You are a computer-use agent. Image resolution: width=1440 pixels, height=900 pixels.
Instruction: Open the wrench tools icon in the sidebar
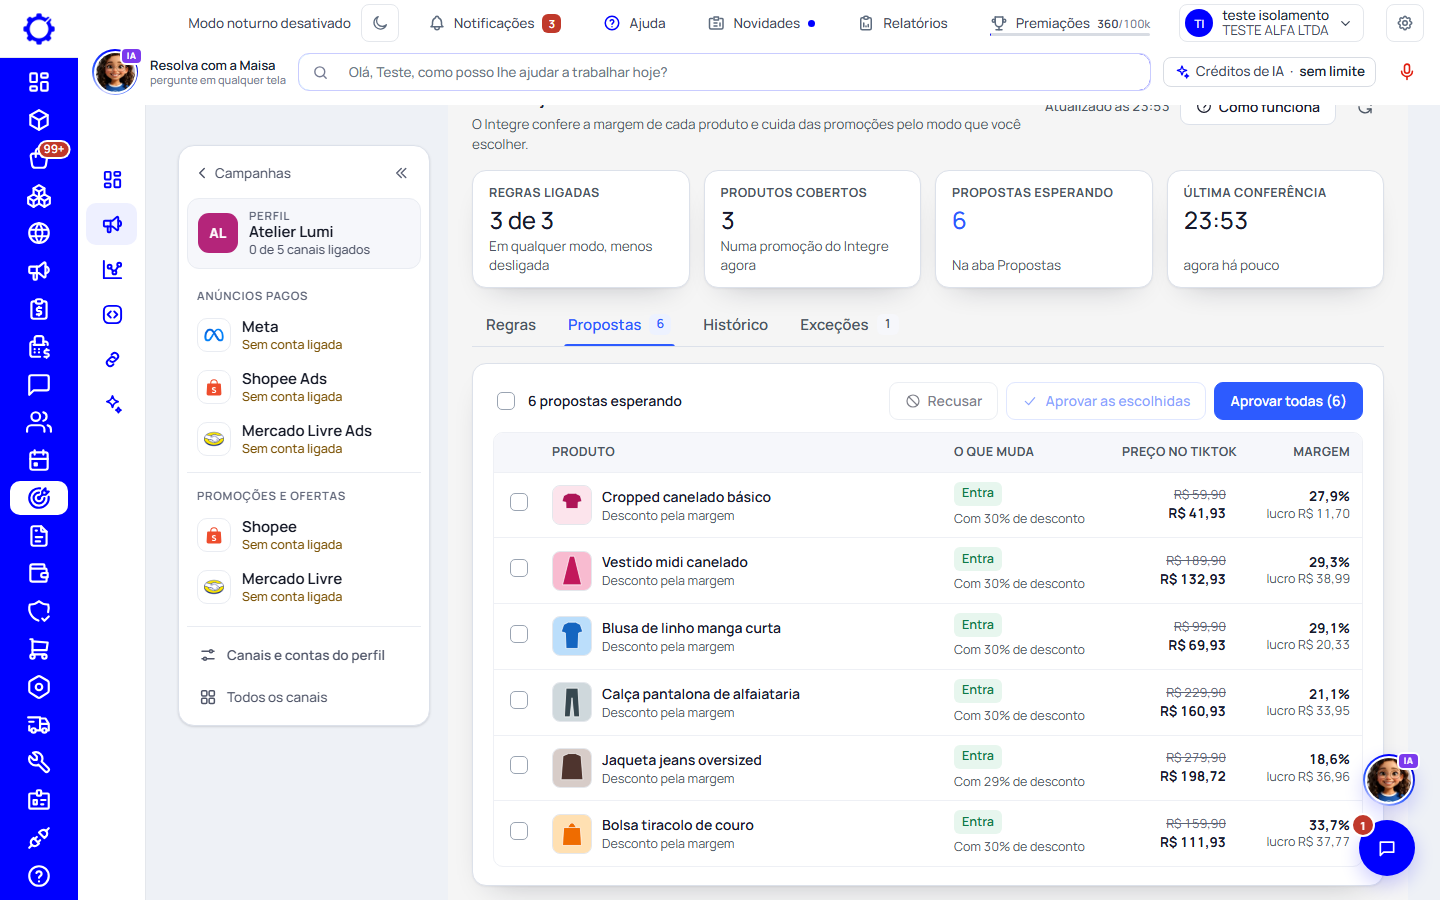[x=39, y=762]
